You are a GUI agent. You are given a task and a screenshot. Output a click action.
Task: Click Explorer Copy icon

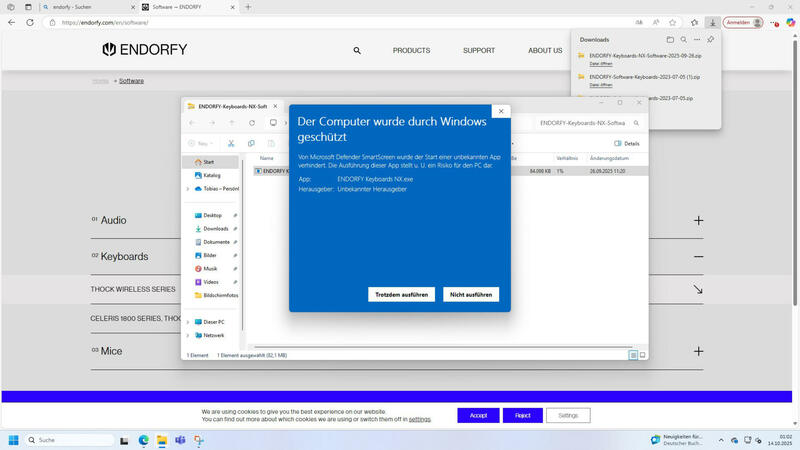pyautogui.click(x=251, y=143)
